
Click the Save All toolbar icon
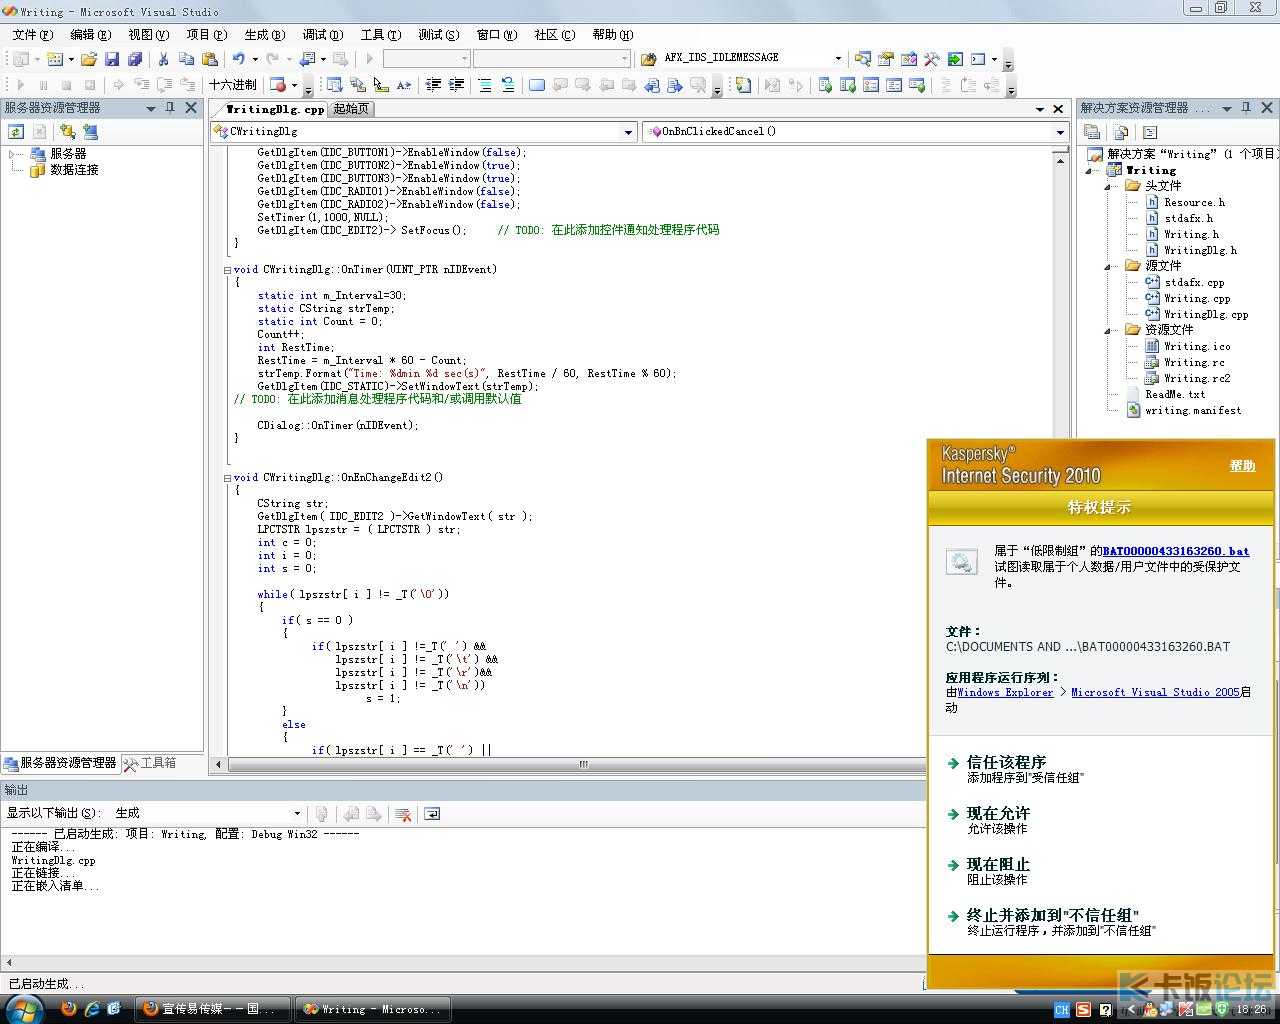coord(135,59)
